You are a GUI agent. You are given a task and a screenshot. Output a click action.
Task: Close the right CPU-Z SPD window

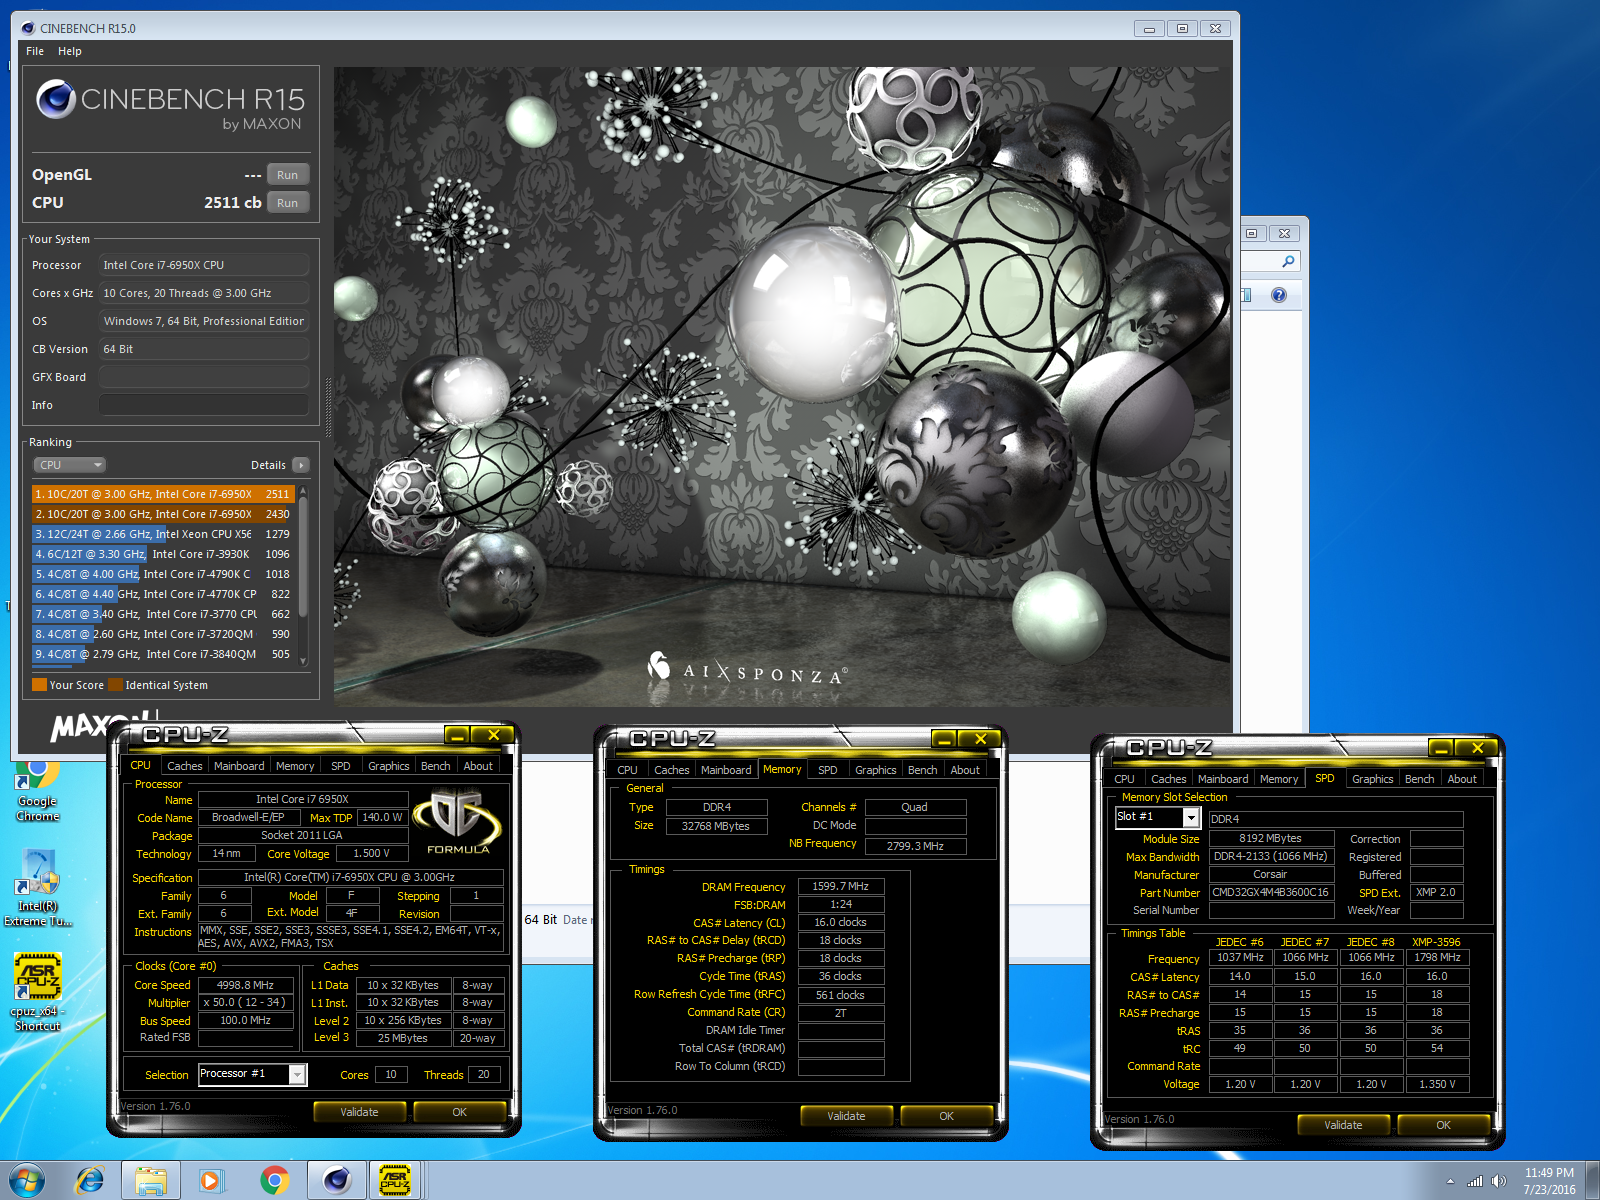[x=1477, y=748]
